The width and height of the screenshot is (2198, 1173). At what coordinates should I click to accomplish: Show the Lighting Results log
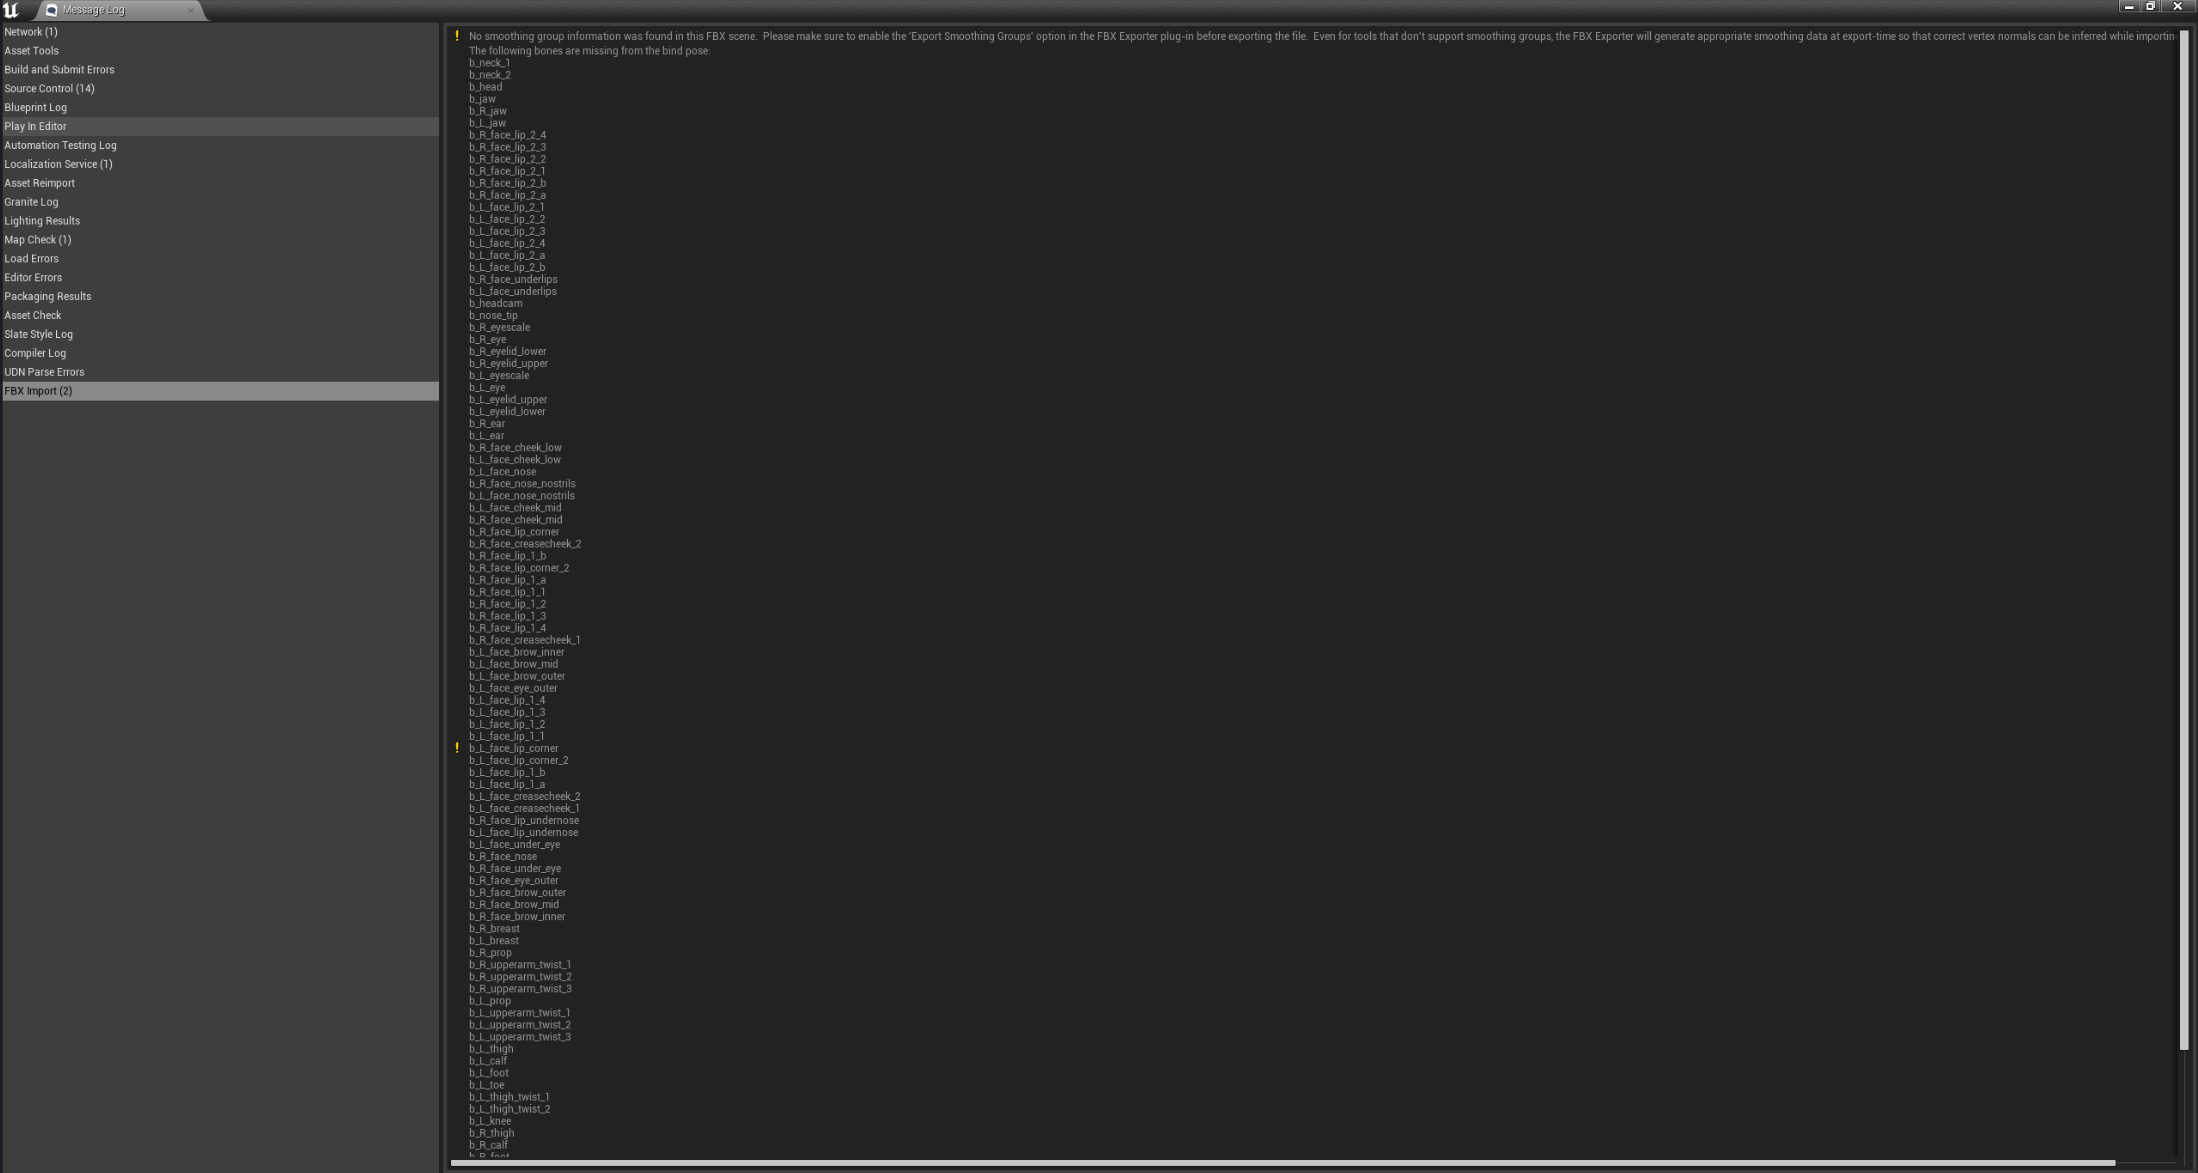(42, 221)
